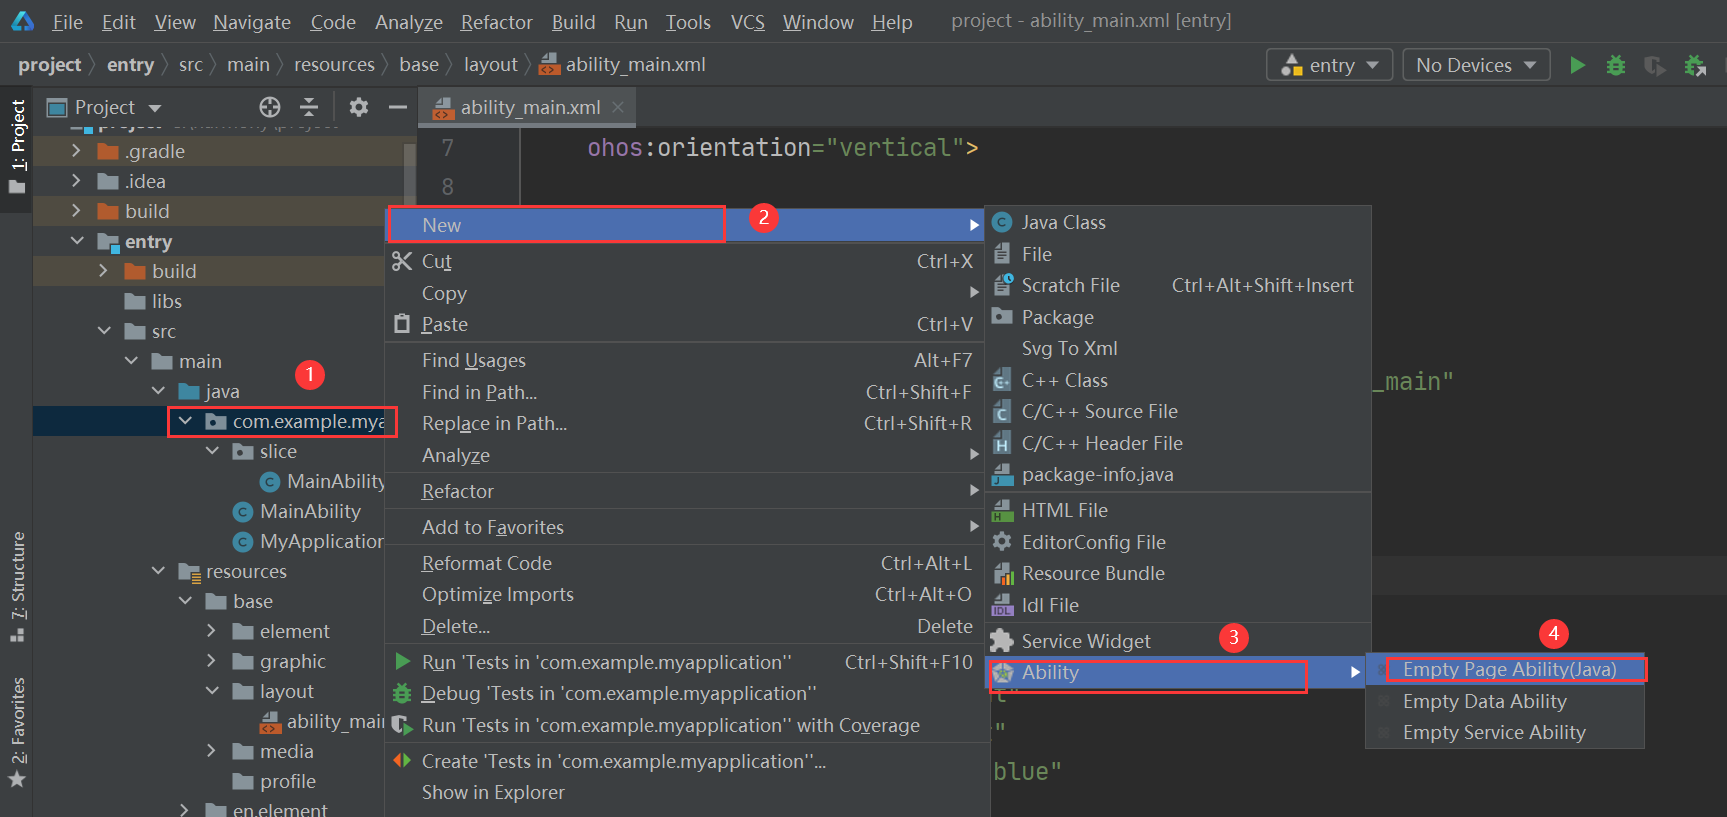Click the locate target icon in Project panel
Screen dimensions: 1727x817
click(x=270, y=107)
